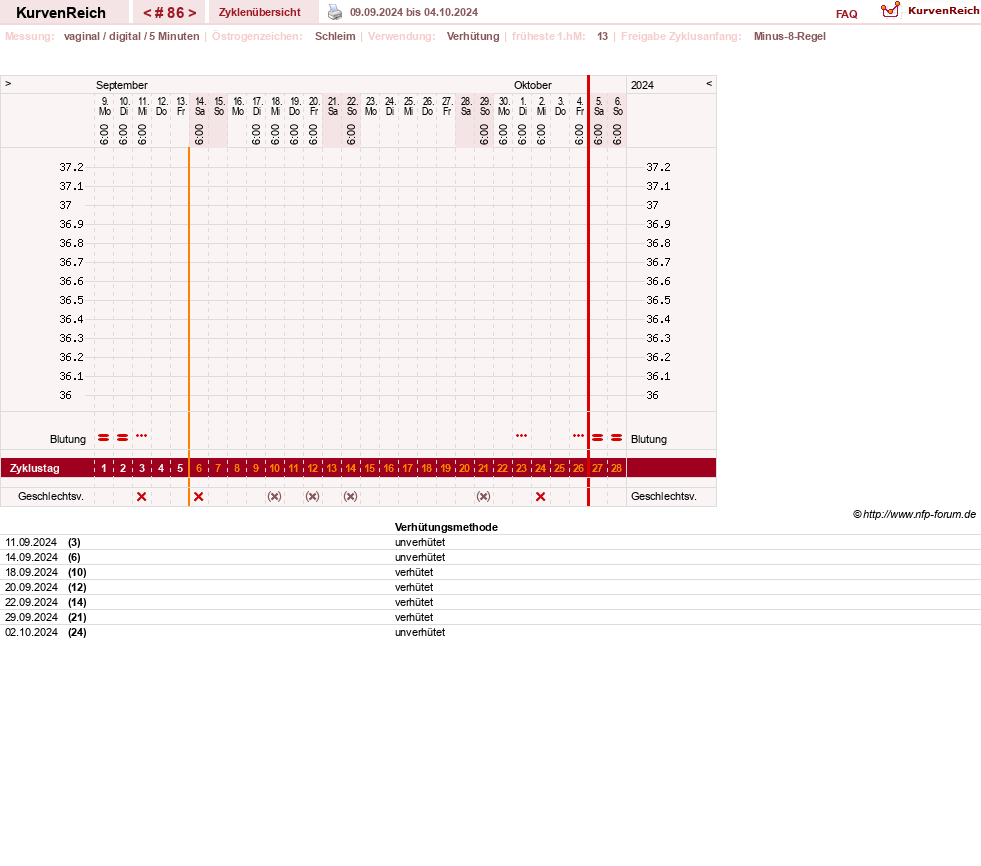This screenshot has width=981, height=866.
Task: Go to next cycle with the > arrow
Action: pos(192,13)
